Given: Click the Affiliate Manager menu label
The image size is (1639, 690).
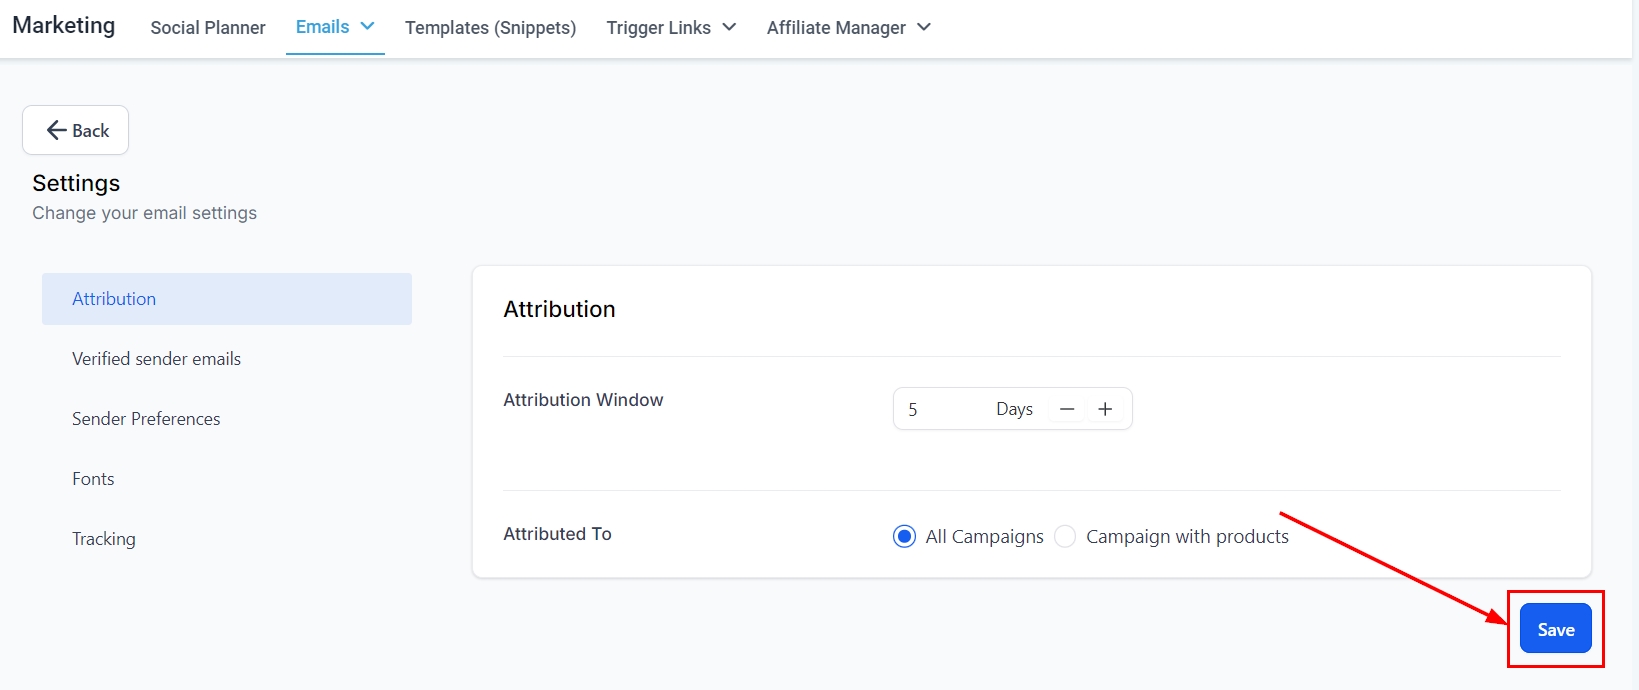Looking at the screenshot, I should click(x=836, y=28).
